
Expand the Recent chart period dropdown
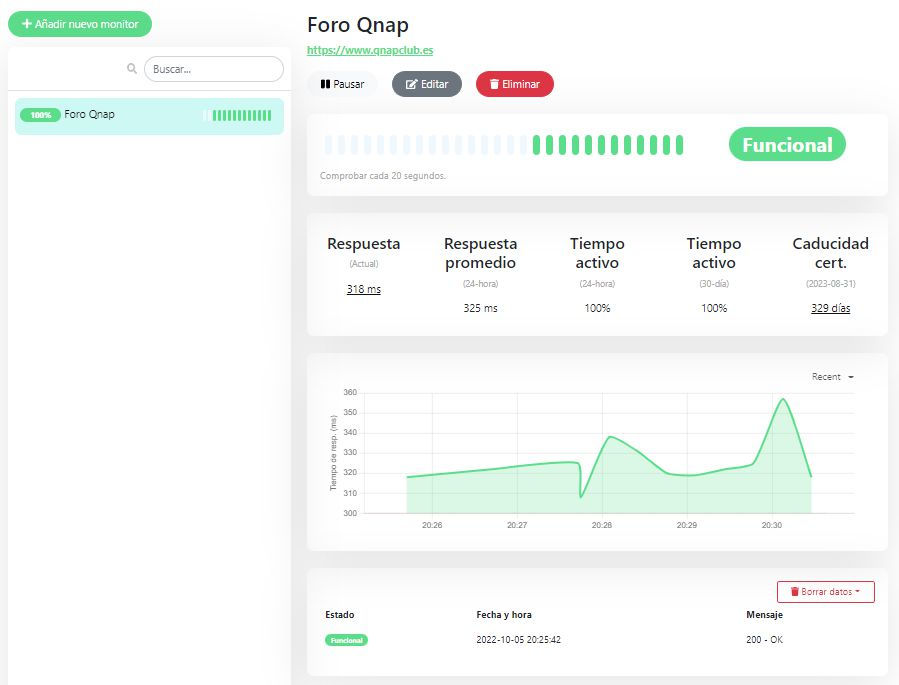(x=832, y=377)
